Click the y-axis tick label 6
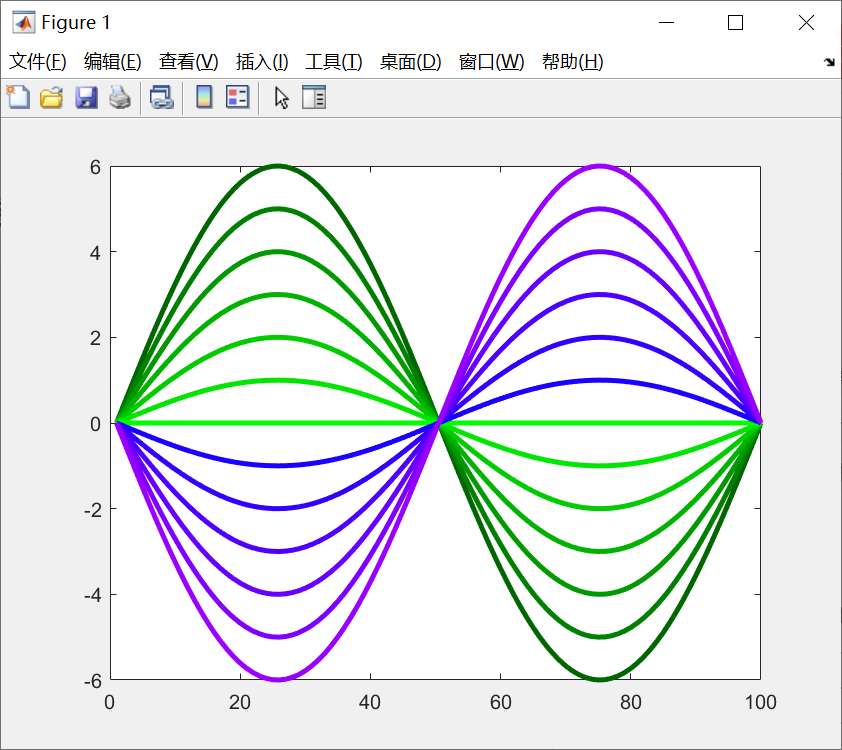 [x=95, y=168]
